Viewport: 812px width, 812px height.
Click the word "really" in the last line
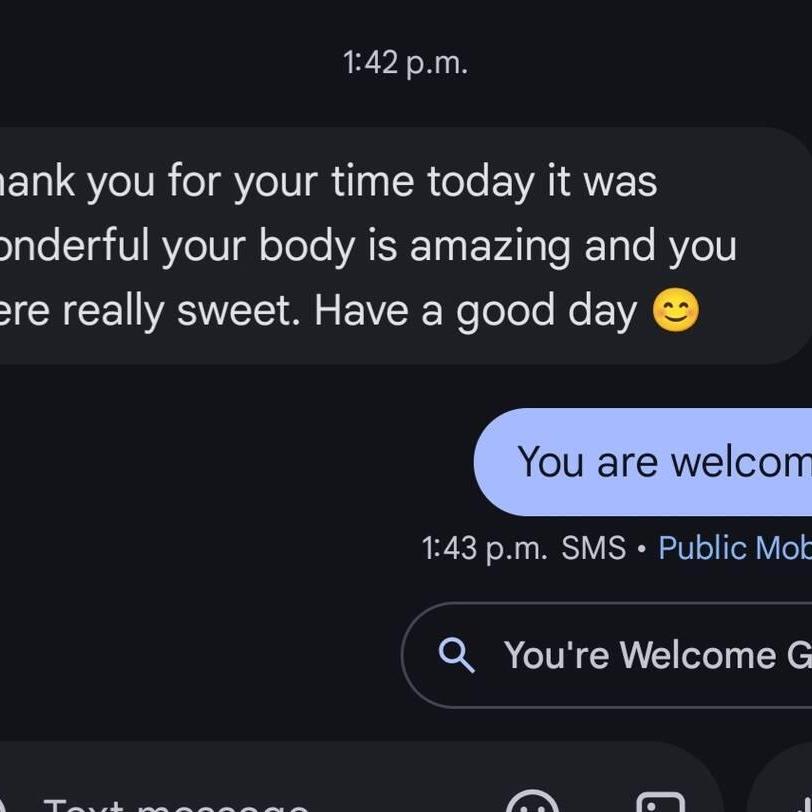click(115, 311)
